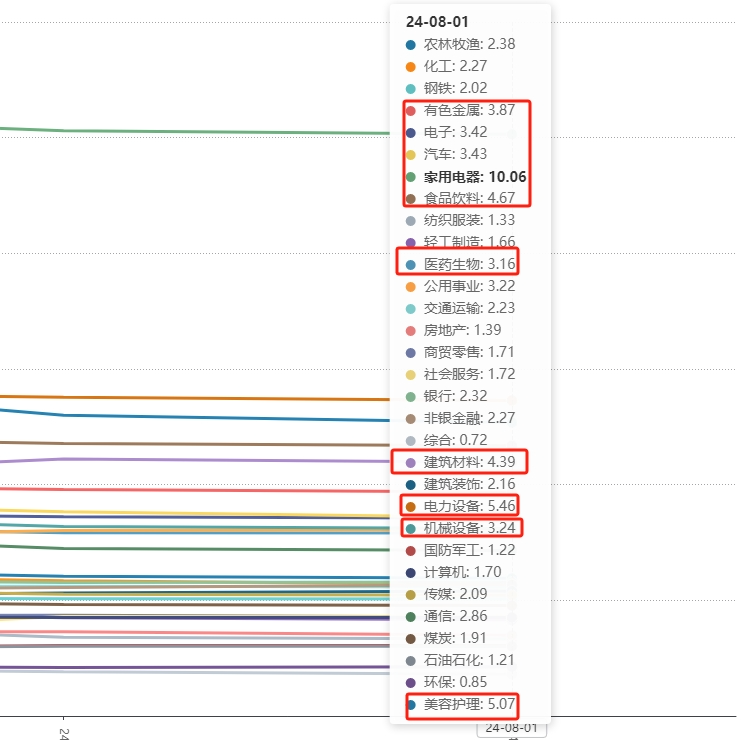Select the 国防军工: 1.22 tooltip row
This screenshot has width=756, height=740.
(x=460, y=550)
